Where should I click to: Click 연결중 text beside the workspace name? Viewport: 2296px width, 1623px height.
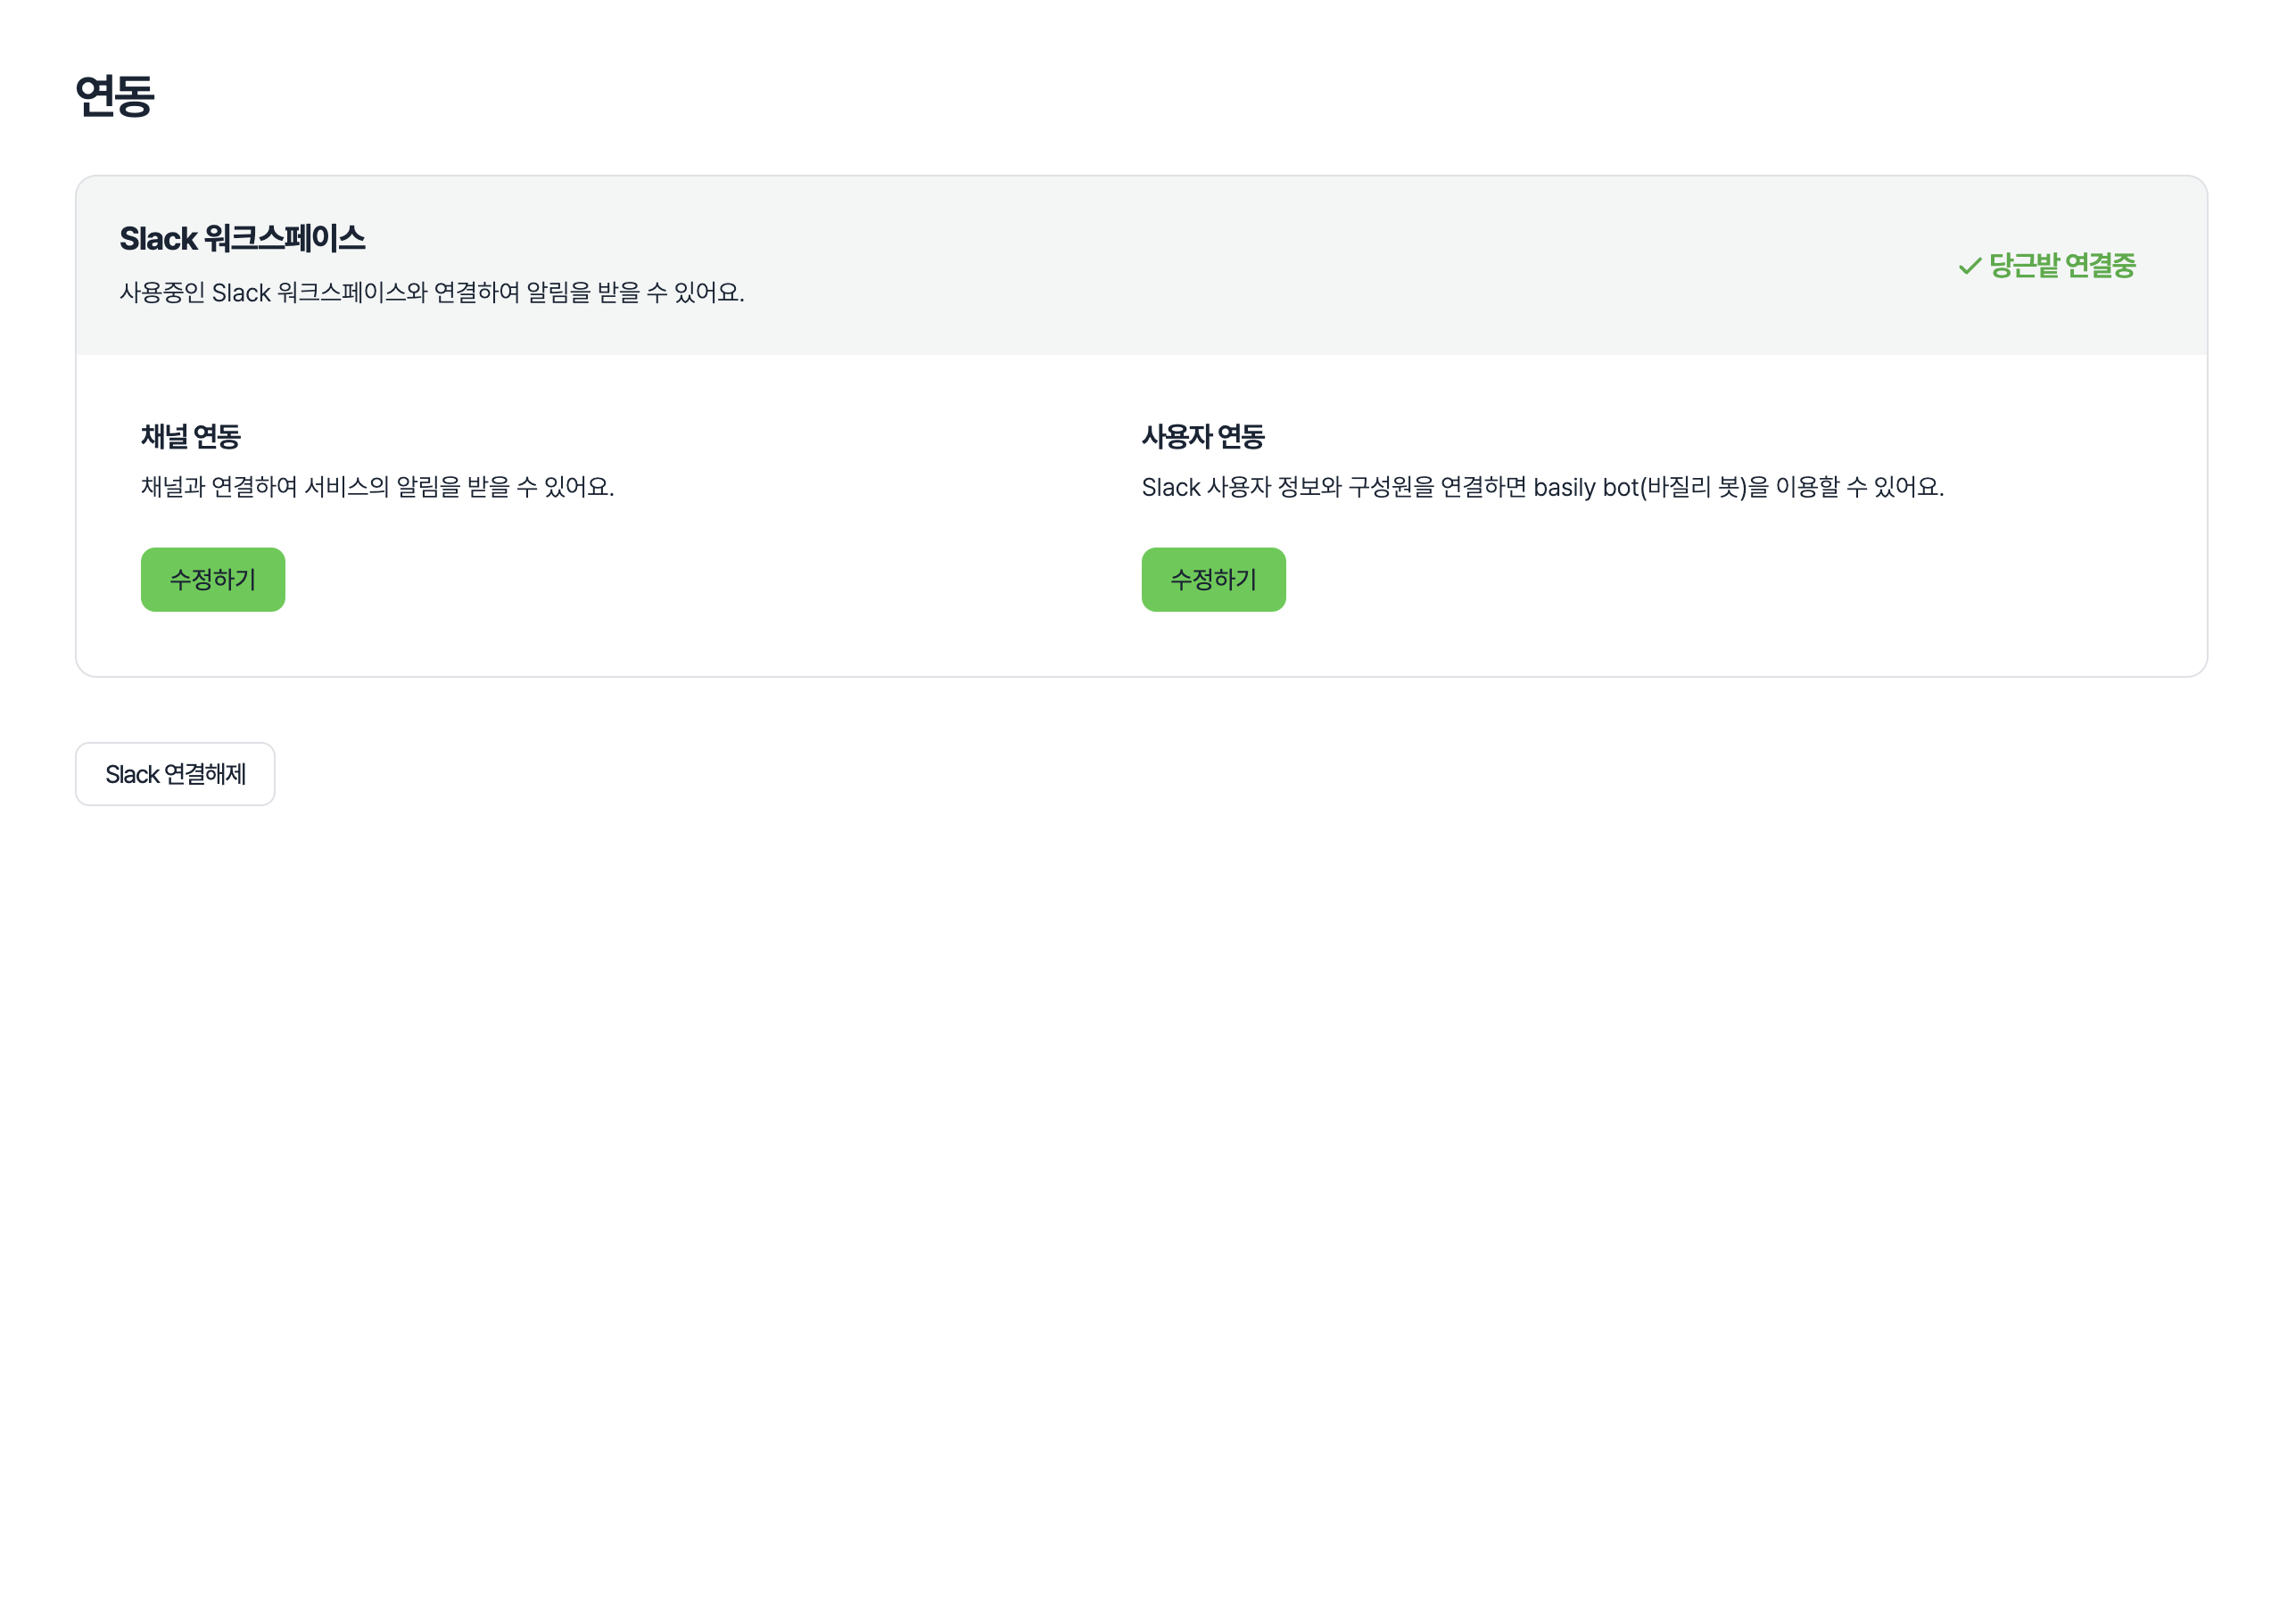click(2100, 266)
